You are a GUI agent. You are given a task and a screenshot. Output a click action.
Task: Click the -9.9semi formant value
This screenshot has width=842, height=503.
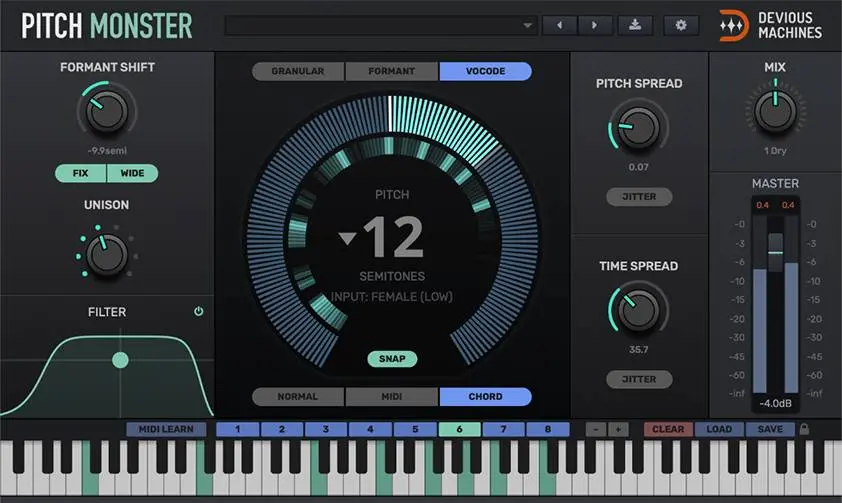(107, 151)
